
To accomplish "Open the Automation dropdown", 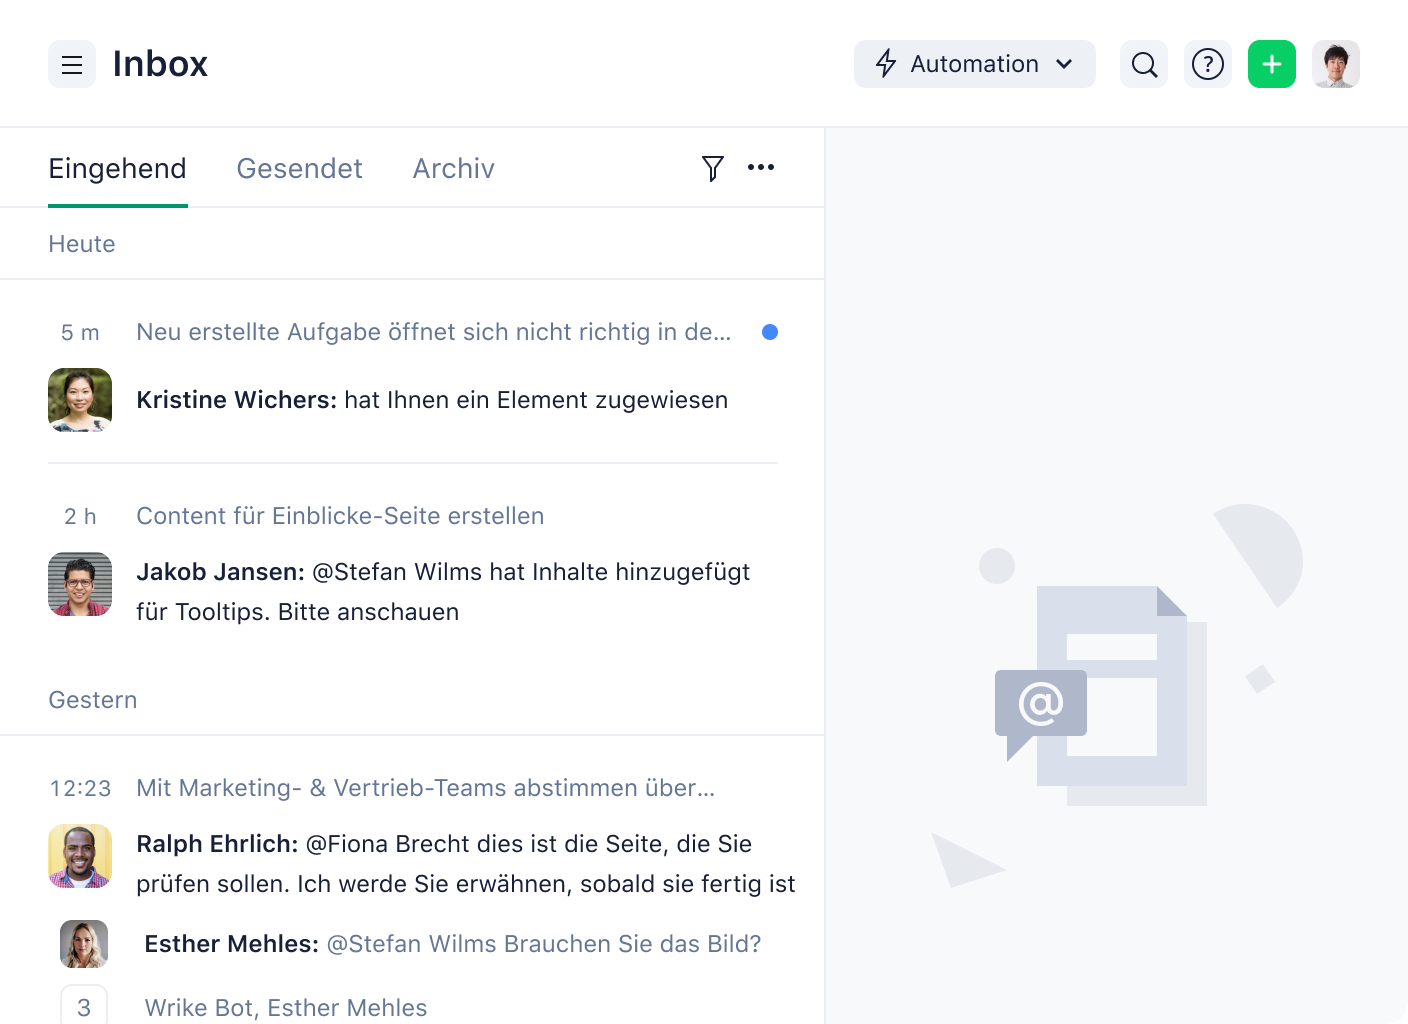I will (x=974, y=64).
